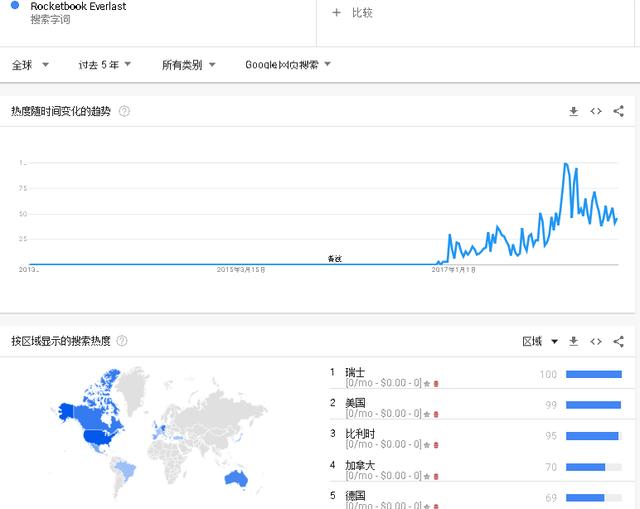Click the Rocketbook Everlast search term
640x509 pixels.
click(x=78, y=6)
